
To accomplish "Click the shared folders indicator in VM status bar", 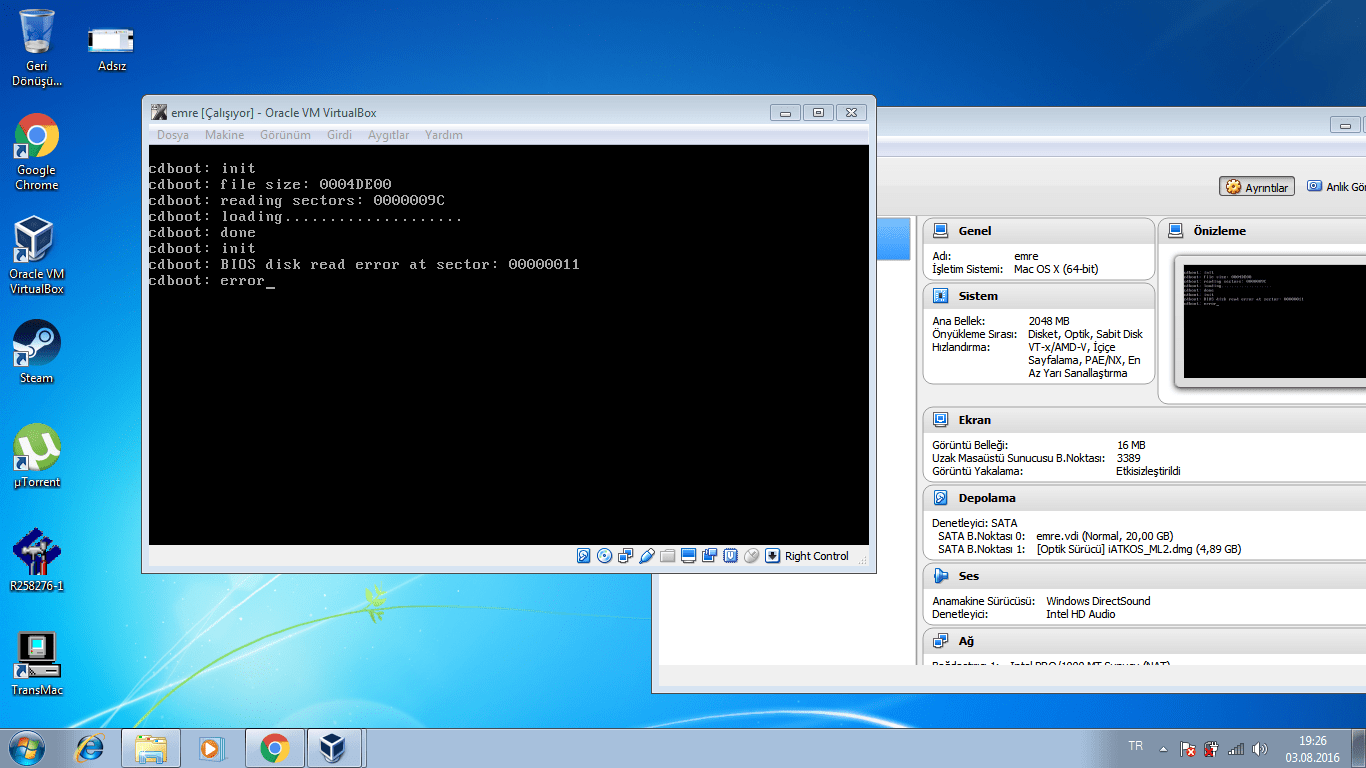I will click(667, 556).
